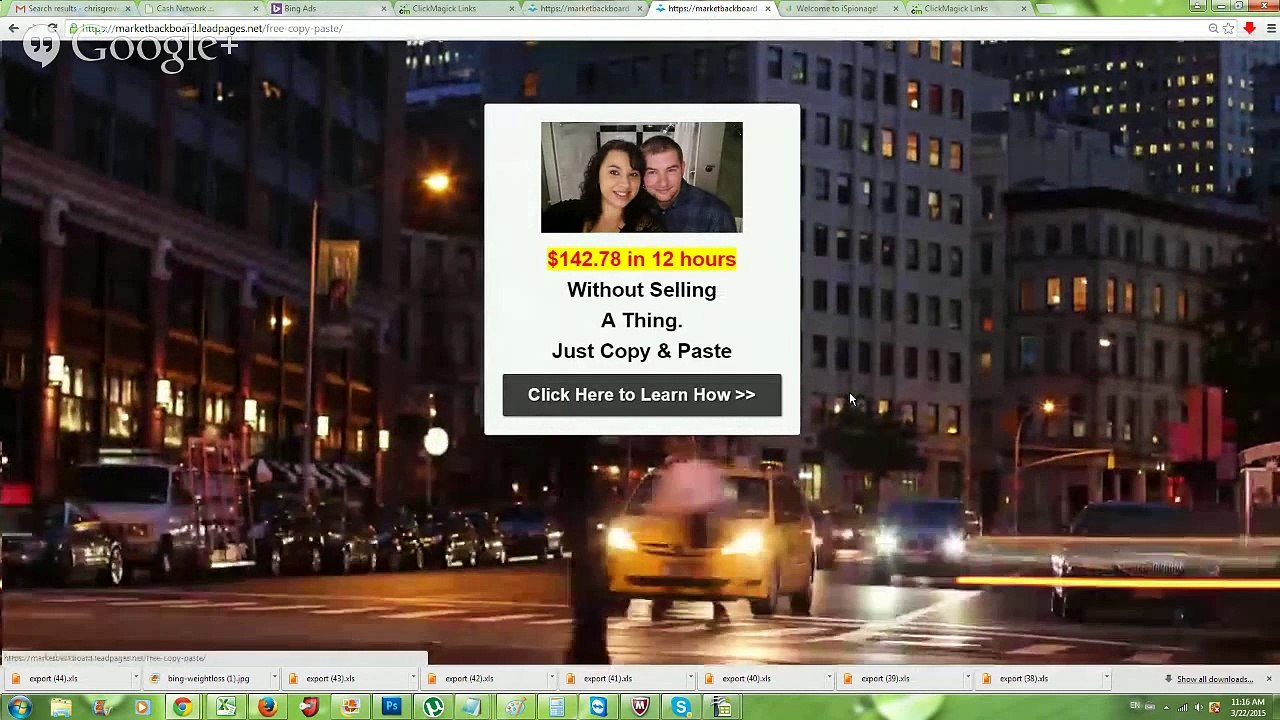This screenshot has height=720, width=1280.
Task: Click the red download extension icon
Action: (1249, 28)
